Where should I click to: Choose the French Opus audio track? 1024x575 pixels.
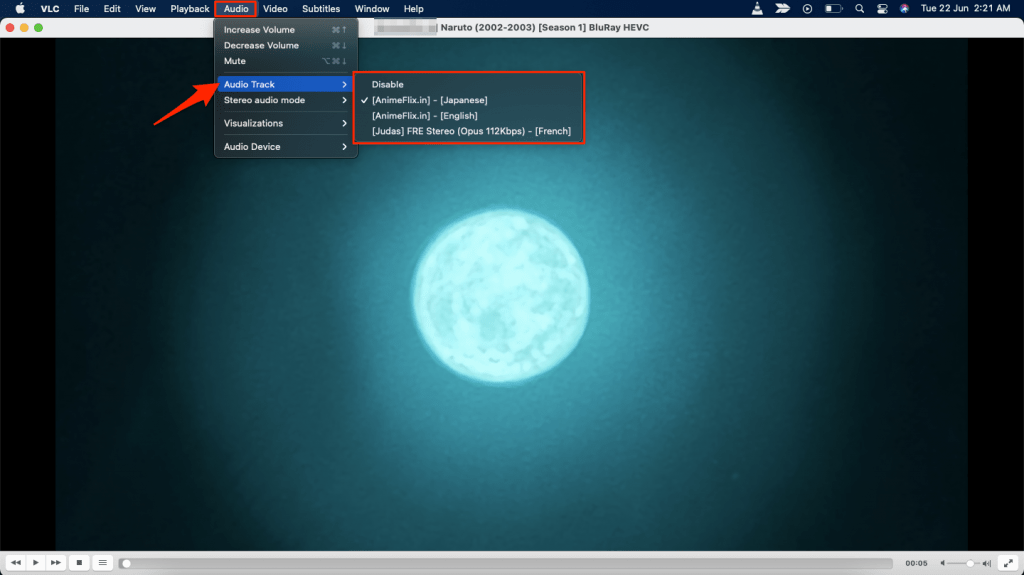[471, 131]
